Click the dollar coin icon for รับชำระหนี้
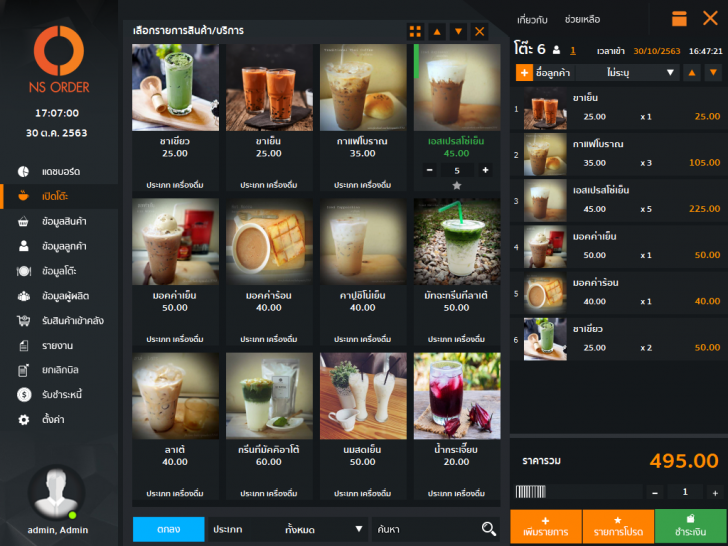Screen dimensions: 728x546 24,395
